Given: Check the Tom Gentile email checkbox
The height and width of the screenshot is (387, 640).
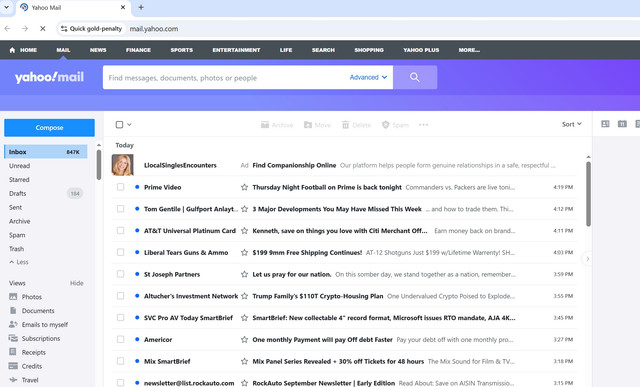Looking at the screenshot, I should tap(120, 209).
